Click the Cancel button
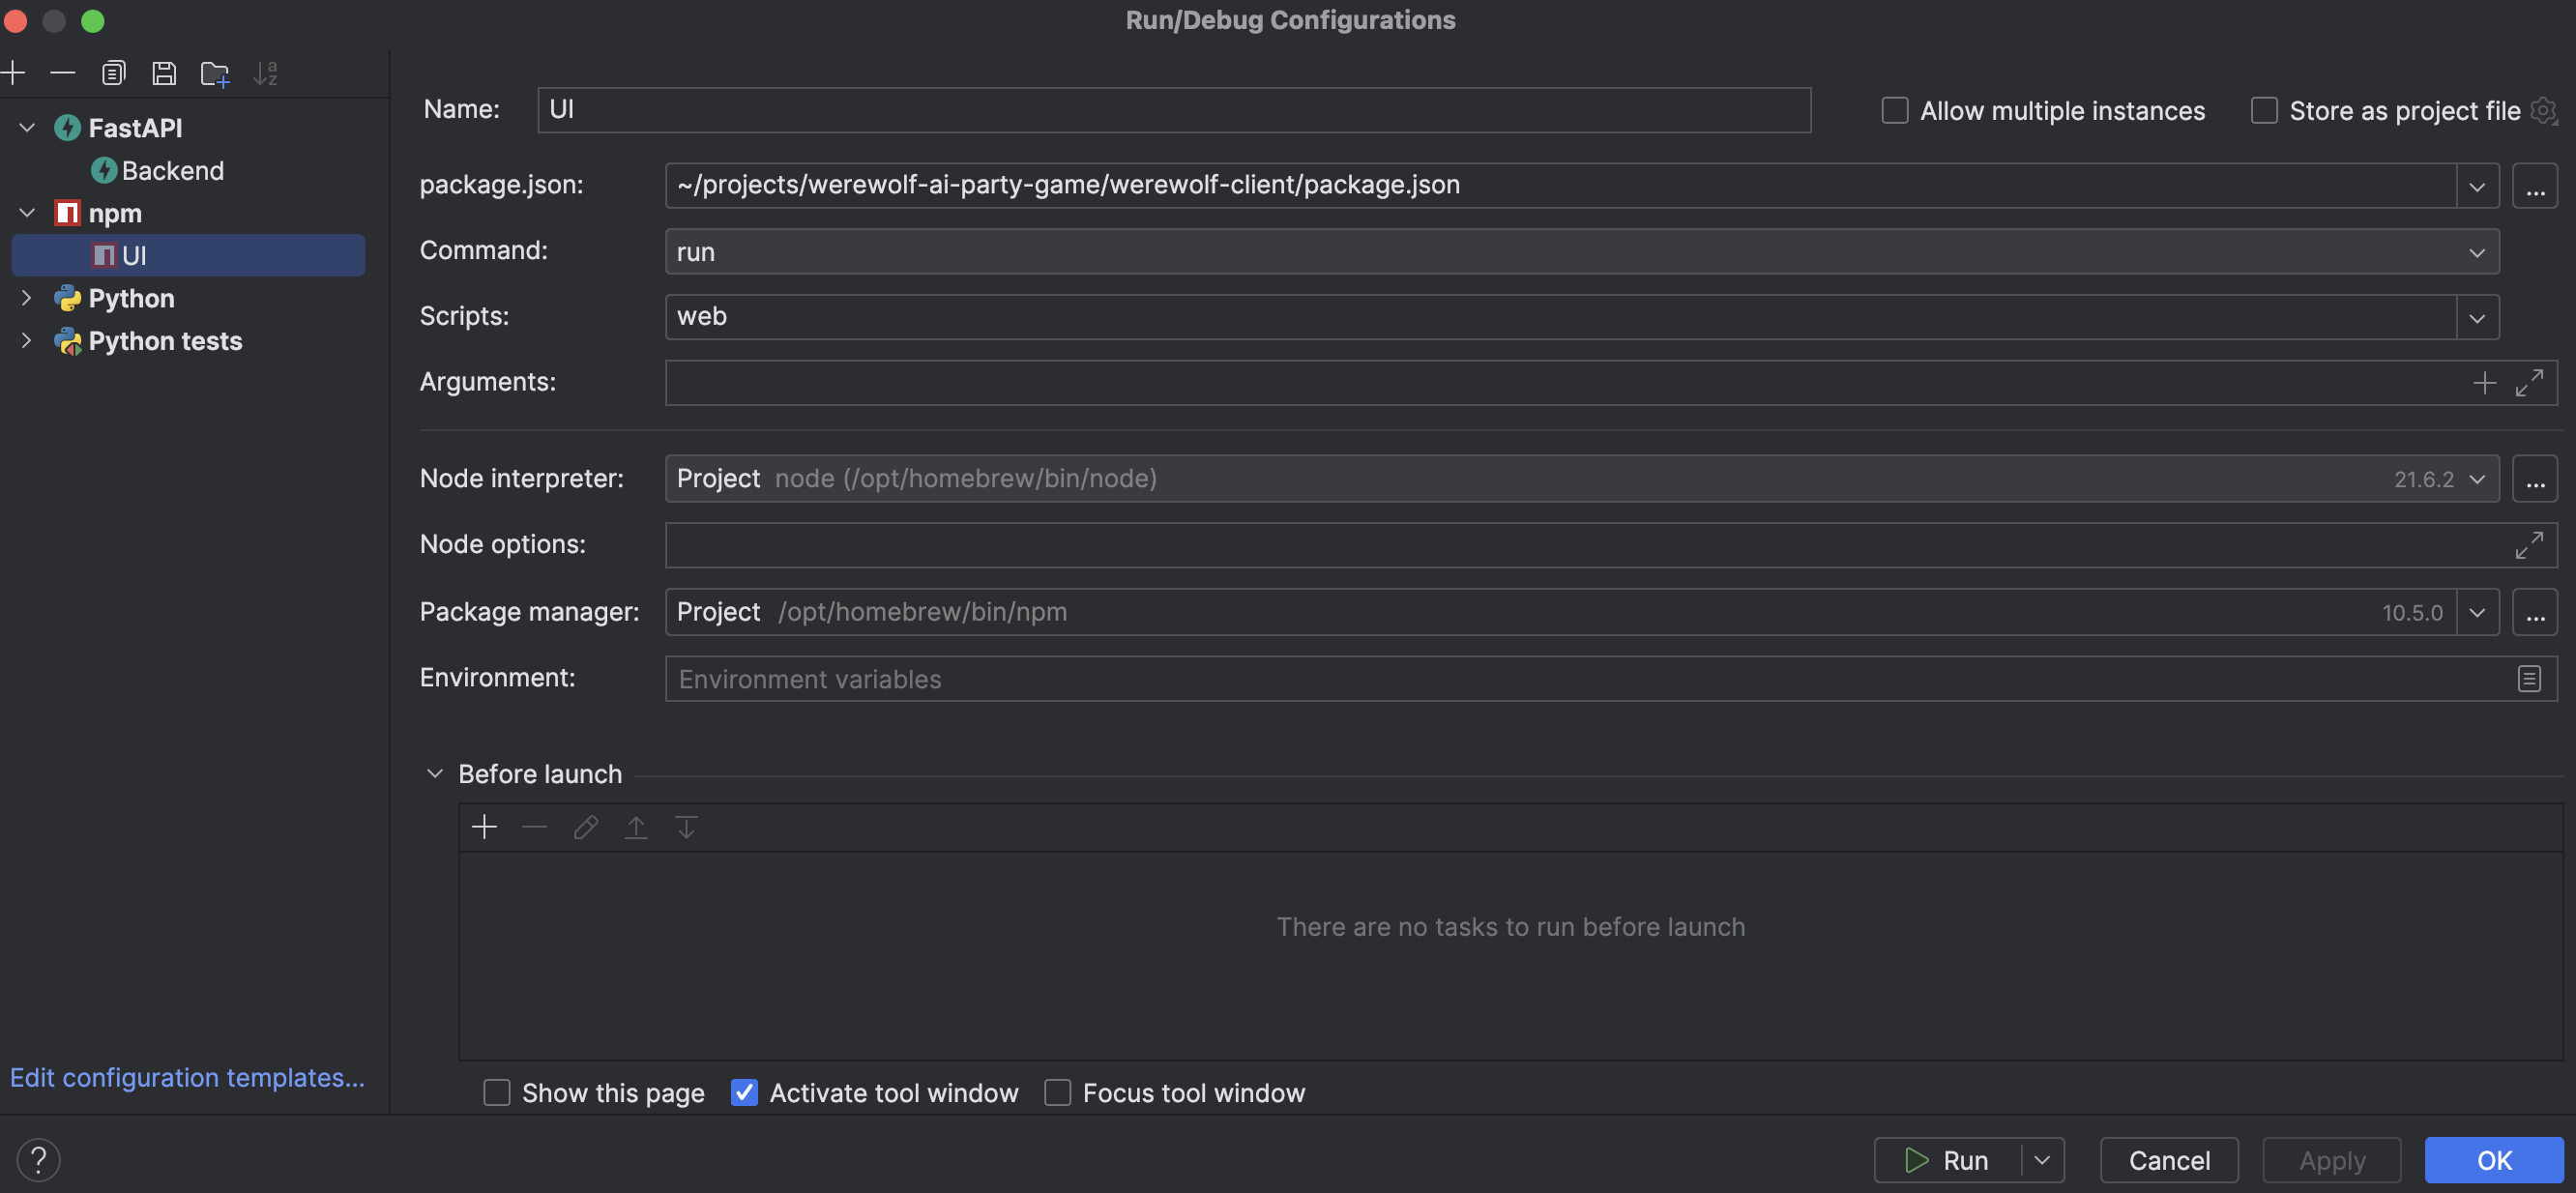2576x1193 pixels. (x=2168, y=1160)
